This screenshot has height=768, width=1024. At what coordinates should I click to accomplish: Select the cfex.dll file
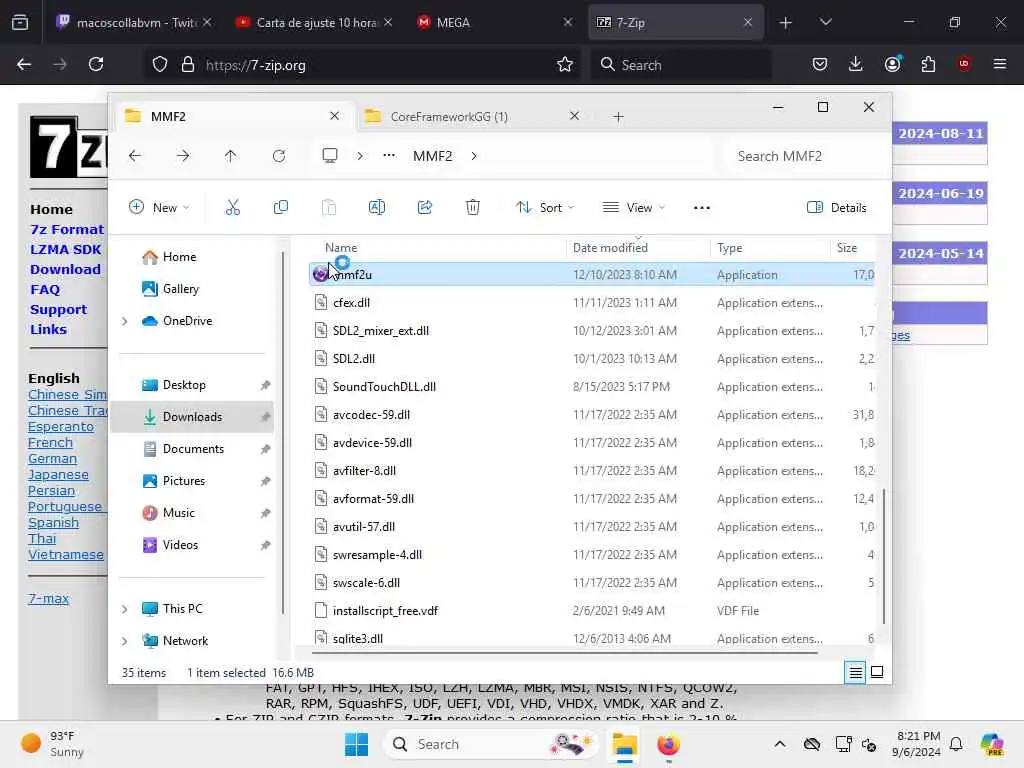click(x=591, y=303)
